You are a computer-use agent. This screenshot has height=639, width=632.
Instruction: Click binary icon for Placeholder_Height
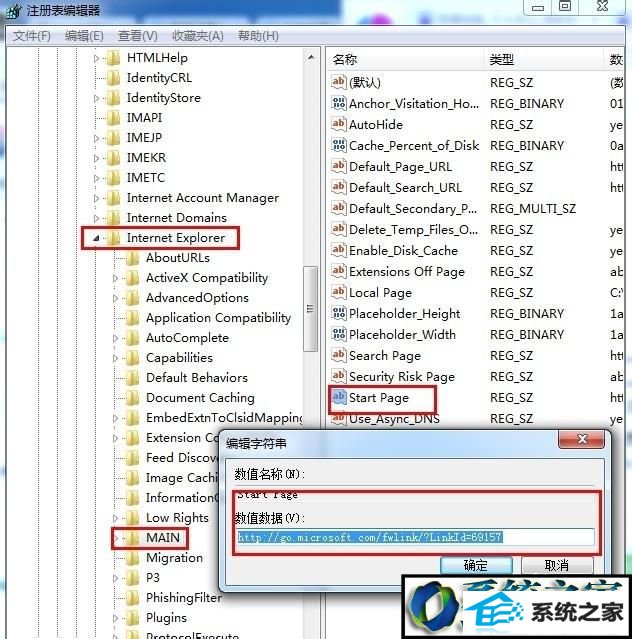point(339,313)
